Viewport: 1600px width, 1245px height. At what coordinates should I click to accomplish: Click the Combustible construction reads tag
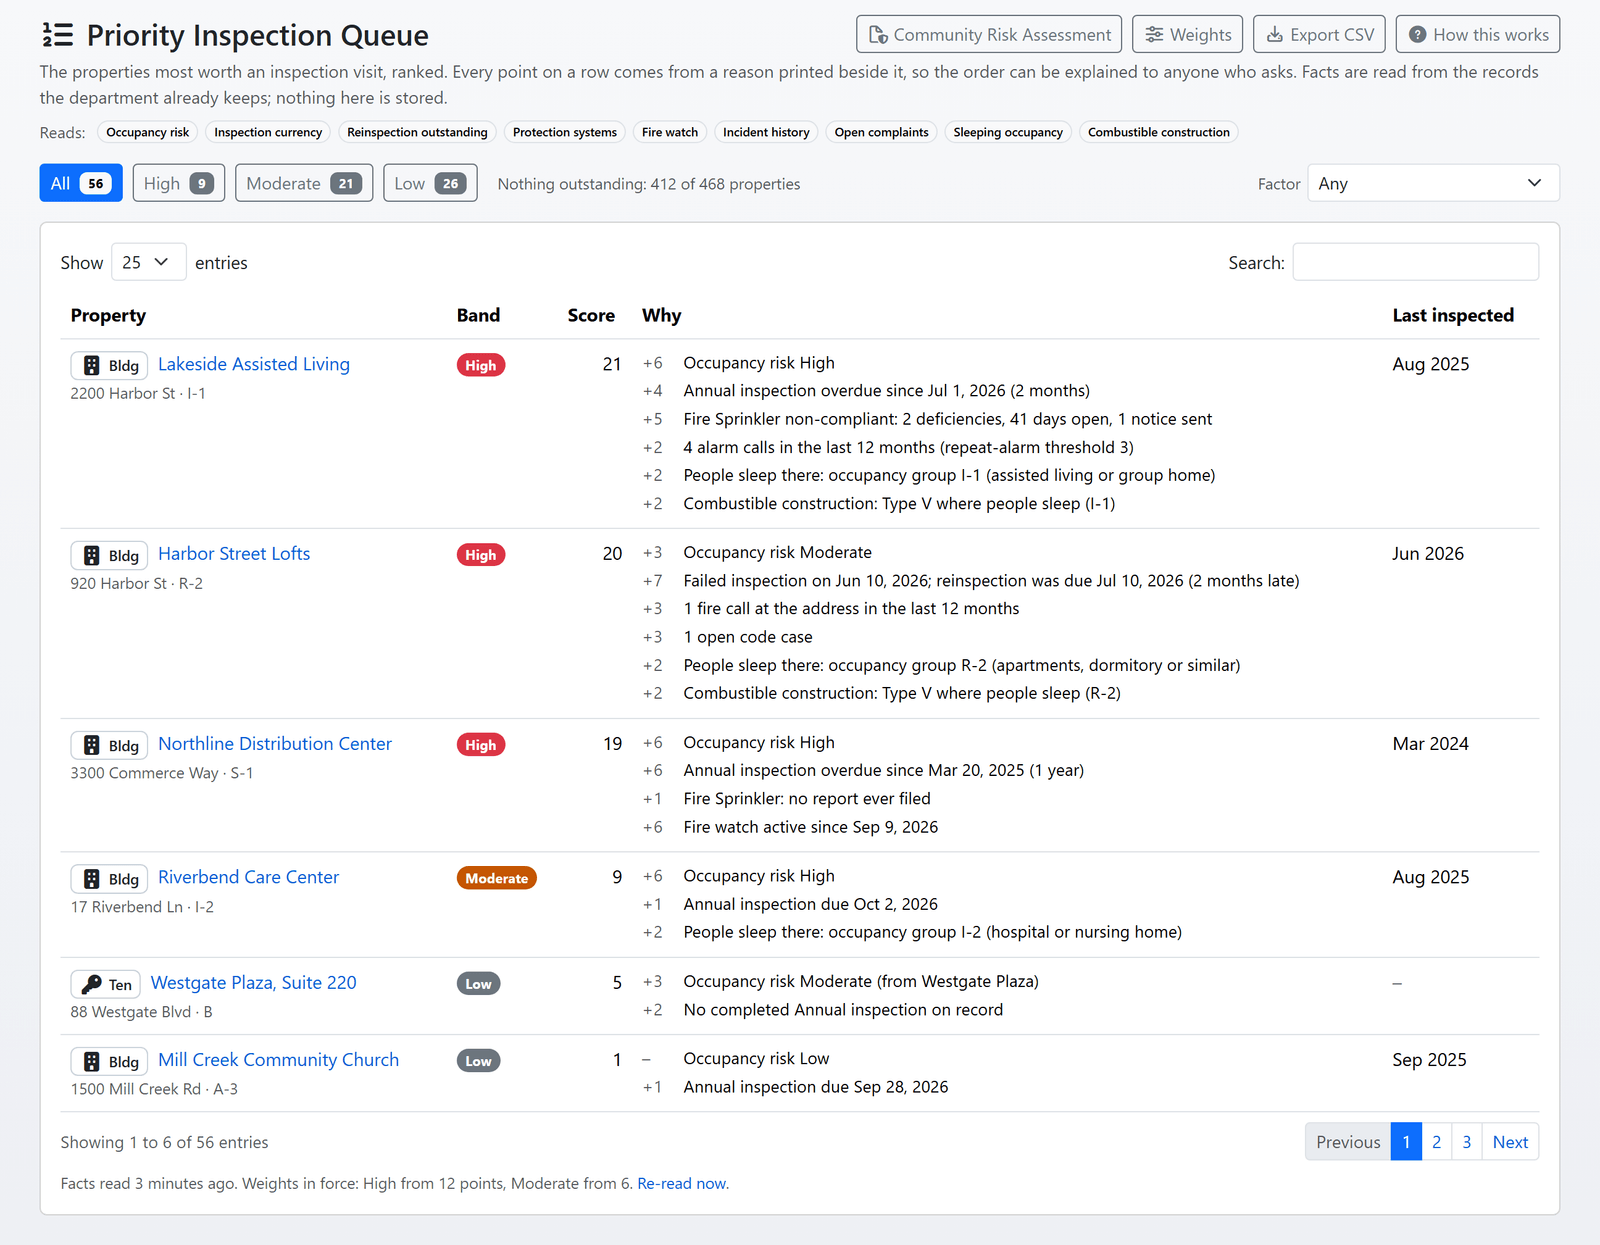pyautogui.click(x=1159, y=132)
